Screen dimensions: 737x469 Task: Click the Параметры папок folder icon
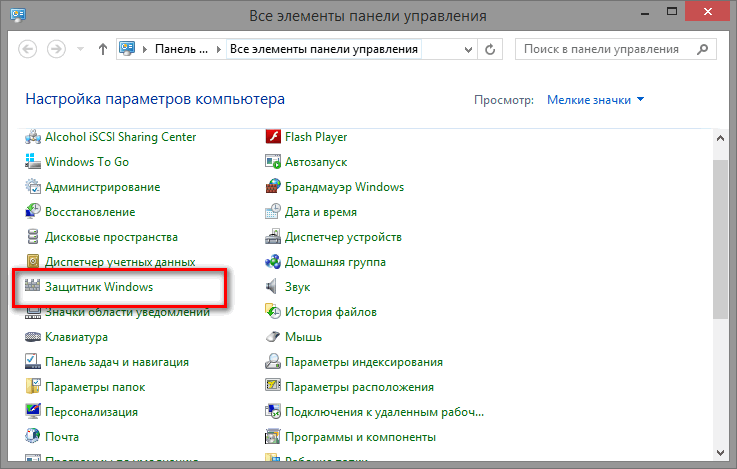click(33, 386)
